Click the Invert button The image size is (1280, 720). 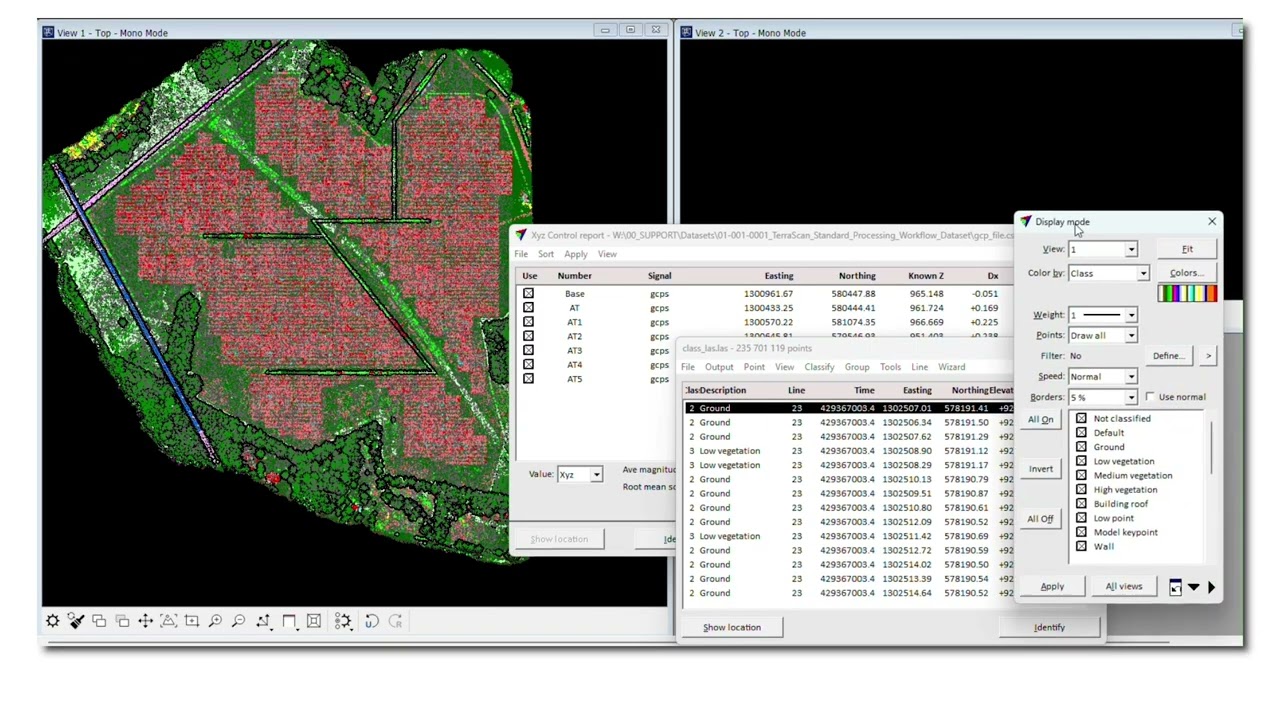coord(1040,469)
